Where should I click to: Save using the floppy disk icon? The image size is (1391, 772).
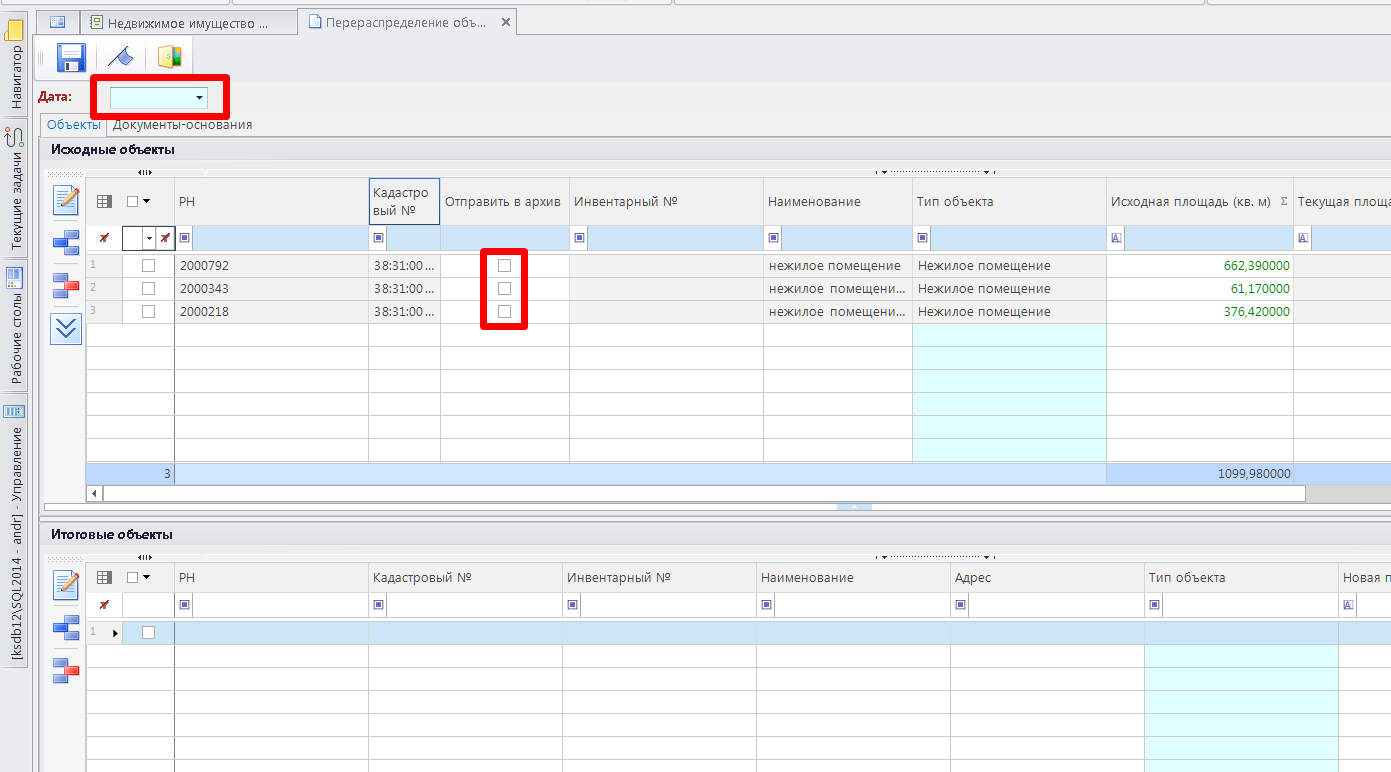coord(71,58)
